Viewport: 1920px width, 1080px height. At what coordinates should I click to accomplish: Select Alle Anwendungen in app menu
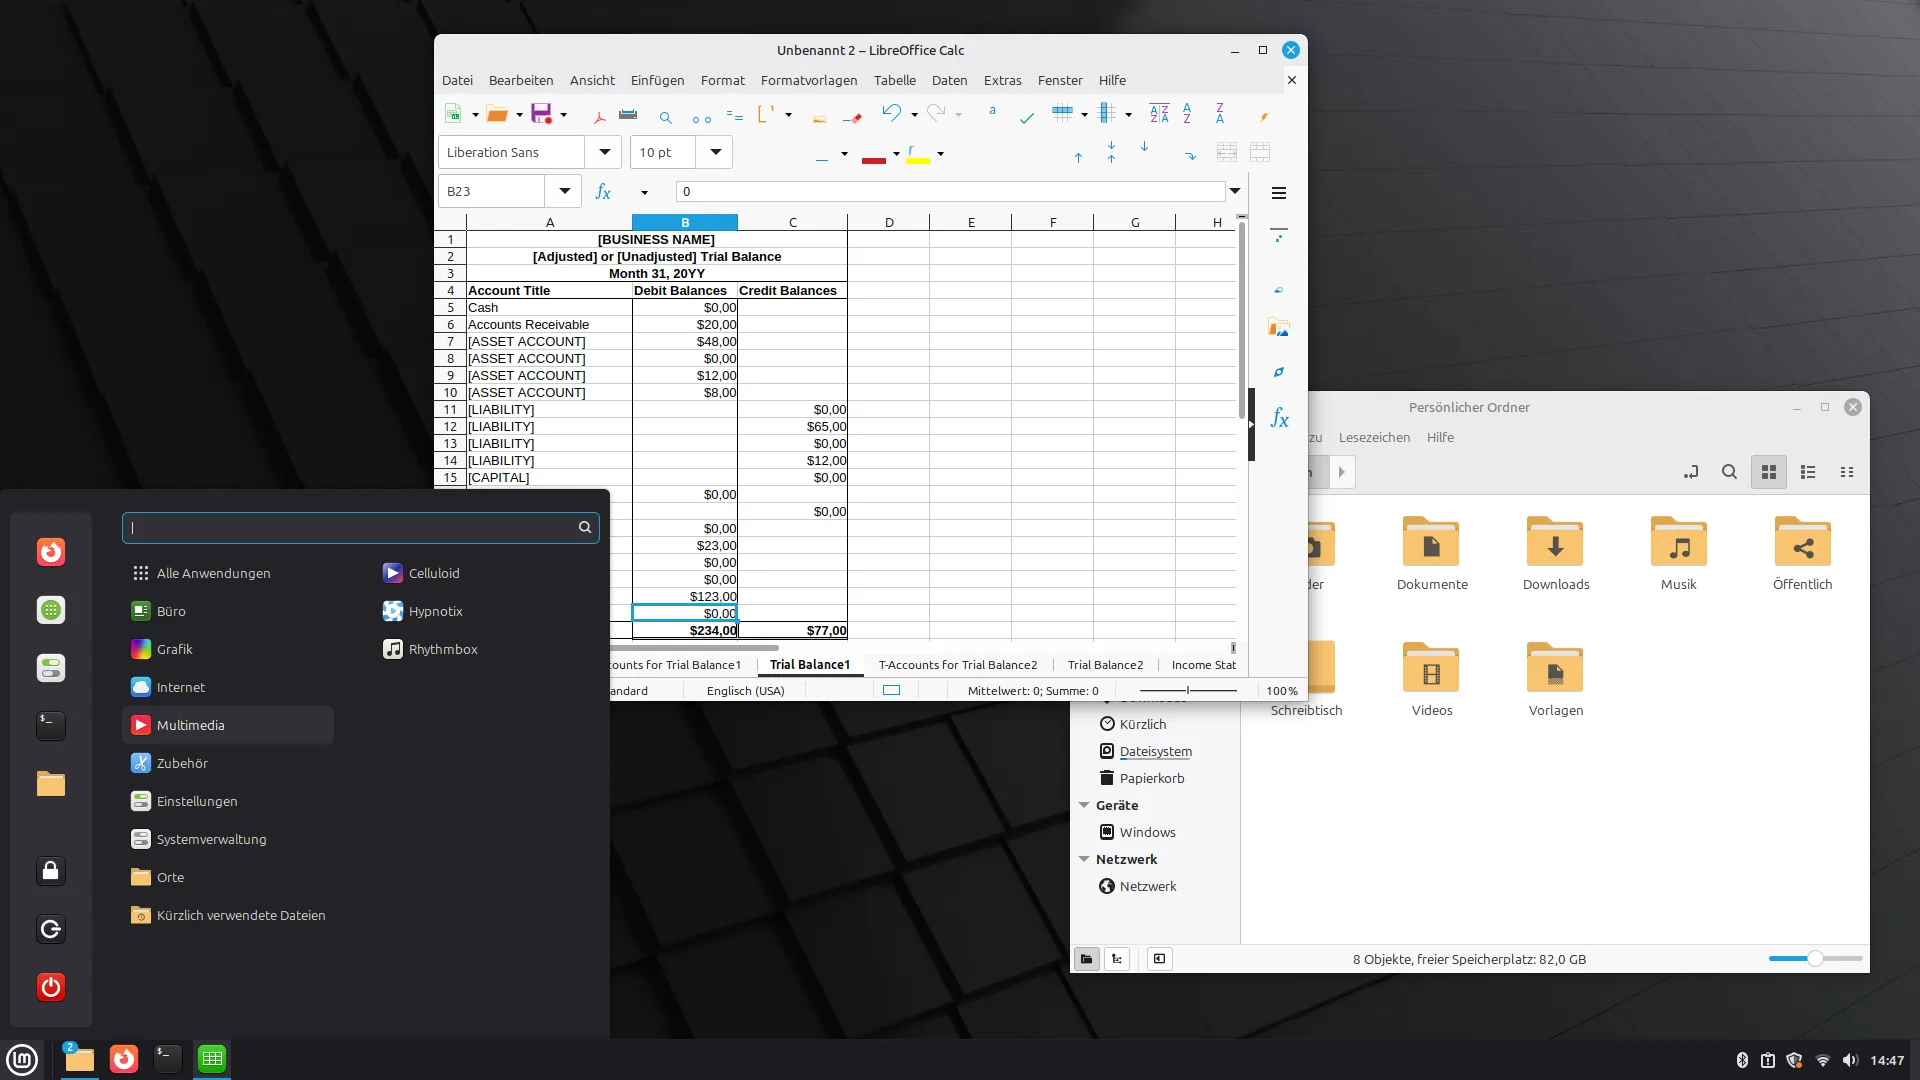(228, 573)
